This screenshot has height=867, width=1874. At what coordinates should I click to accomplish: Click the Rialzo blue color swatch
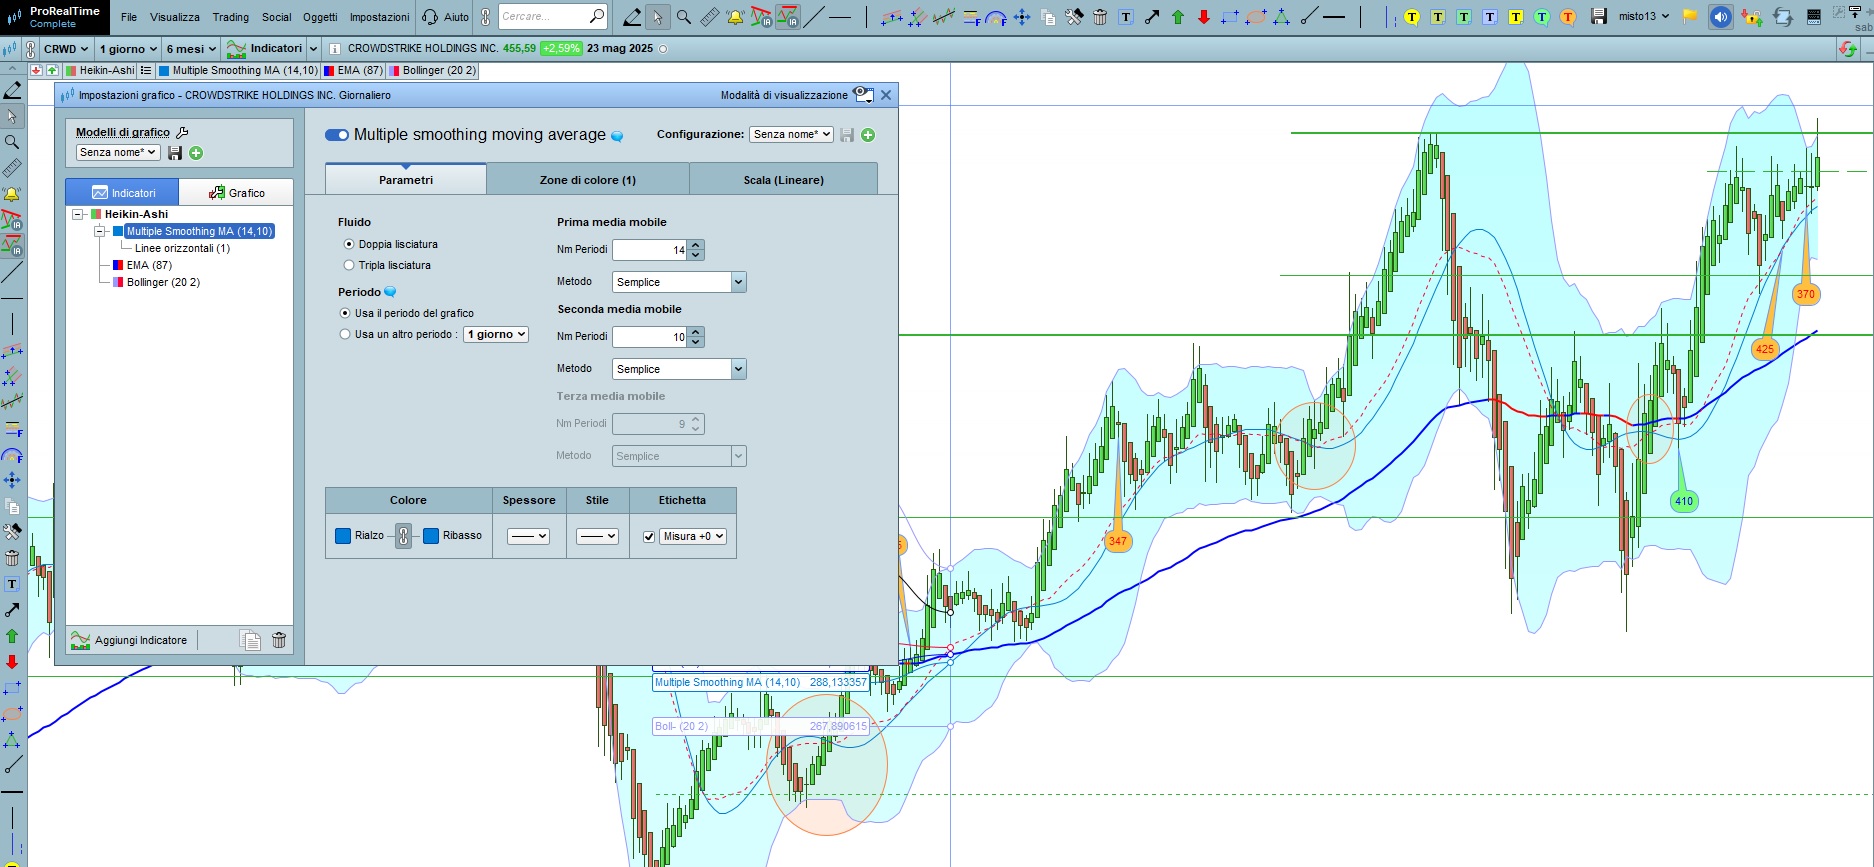point(343,536)
